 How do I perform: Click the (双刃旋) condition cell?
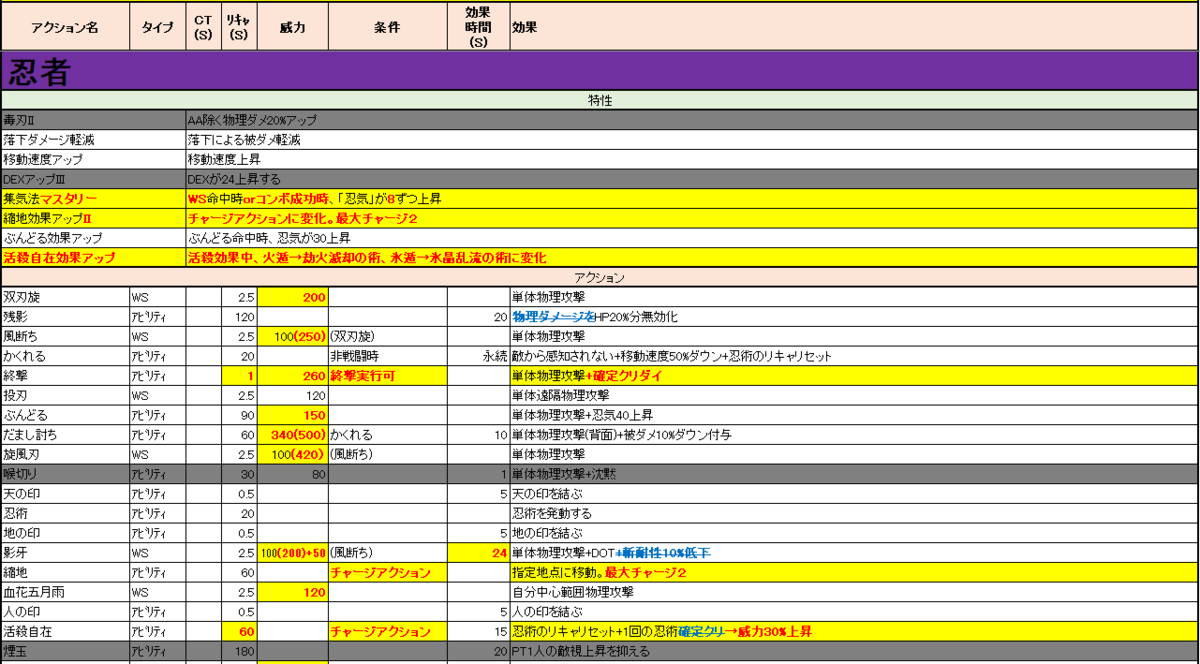click(x=387, y=337)
